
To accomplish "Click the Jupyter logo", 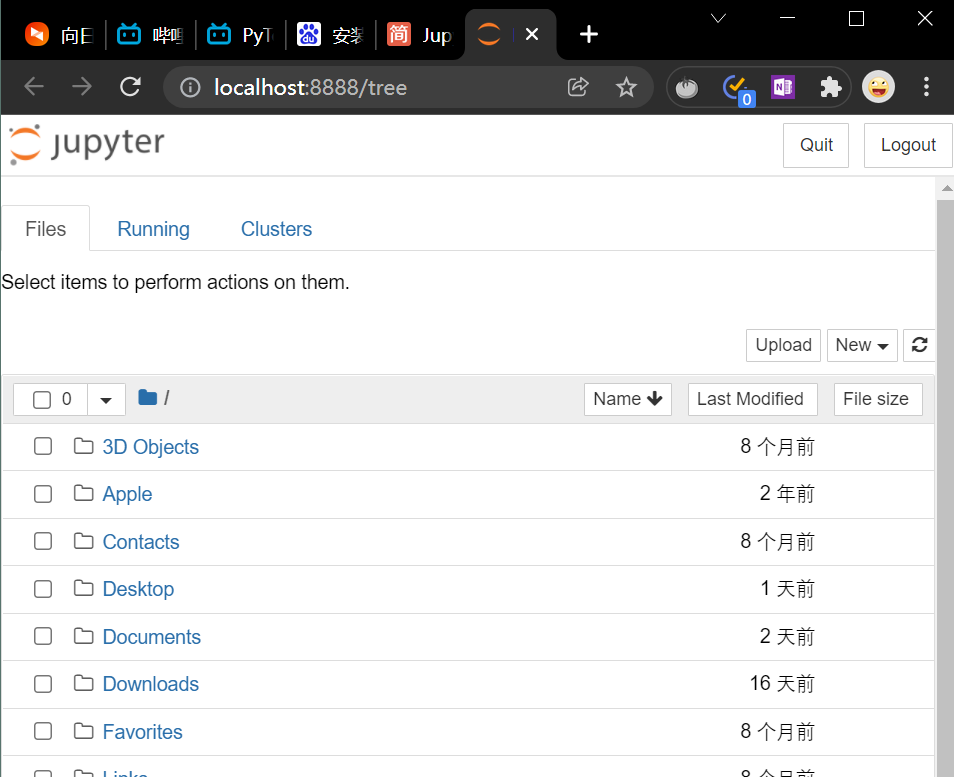I will [x=86, y=144].
